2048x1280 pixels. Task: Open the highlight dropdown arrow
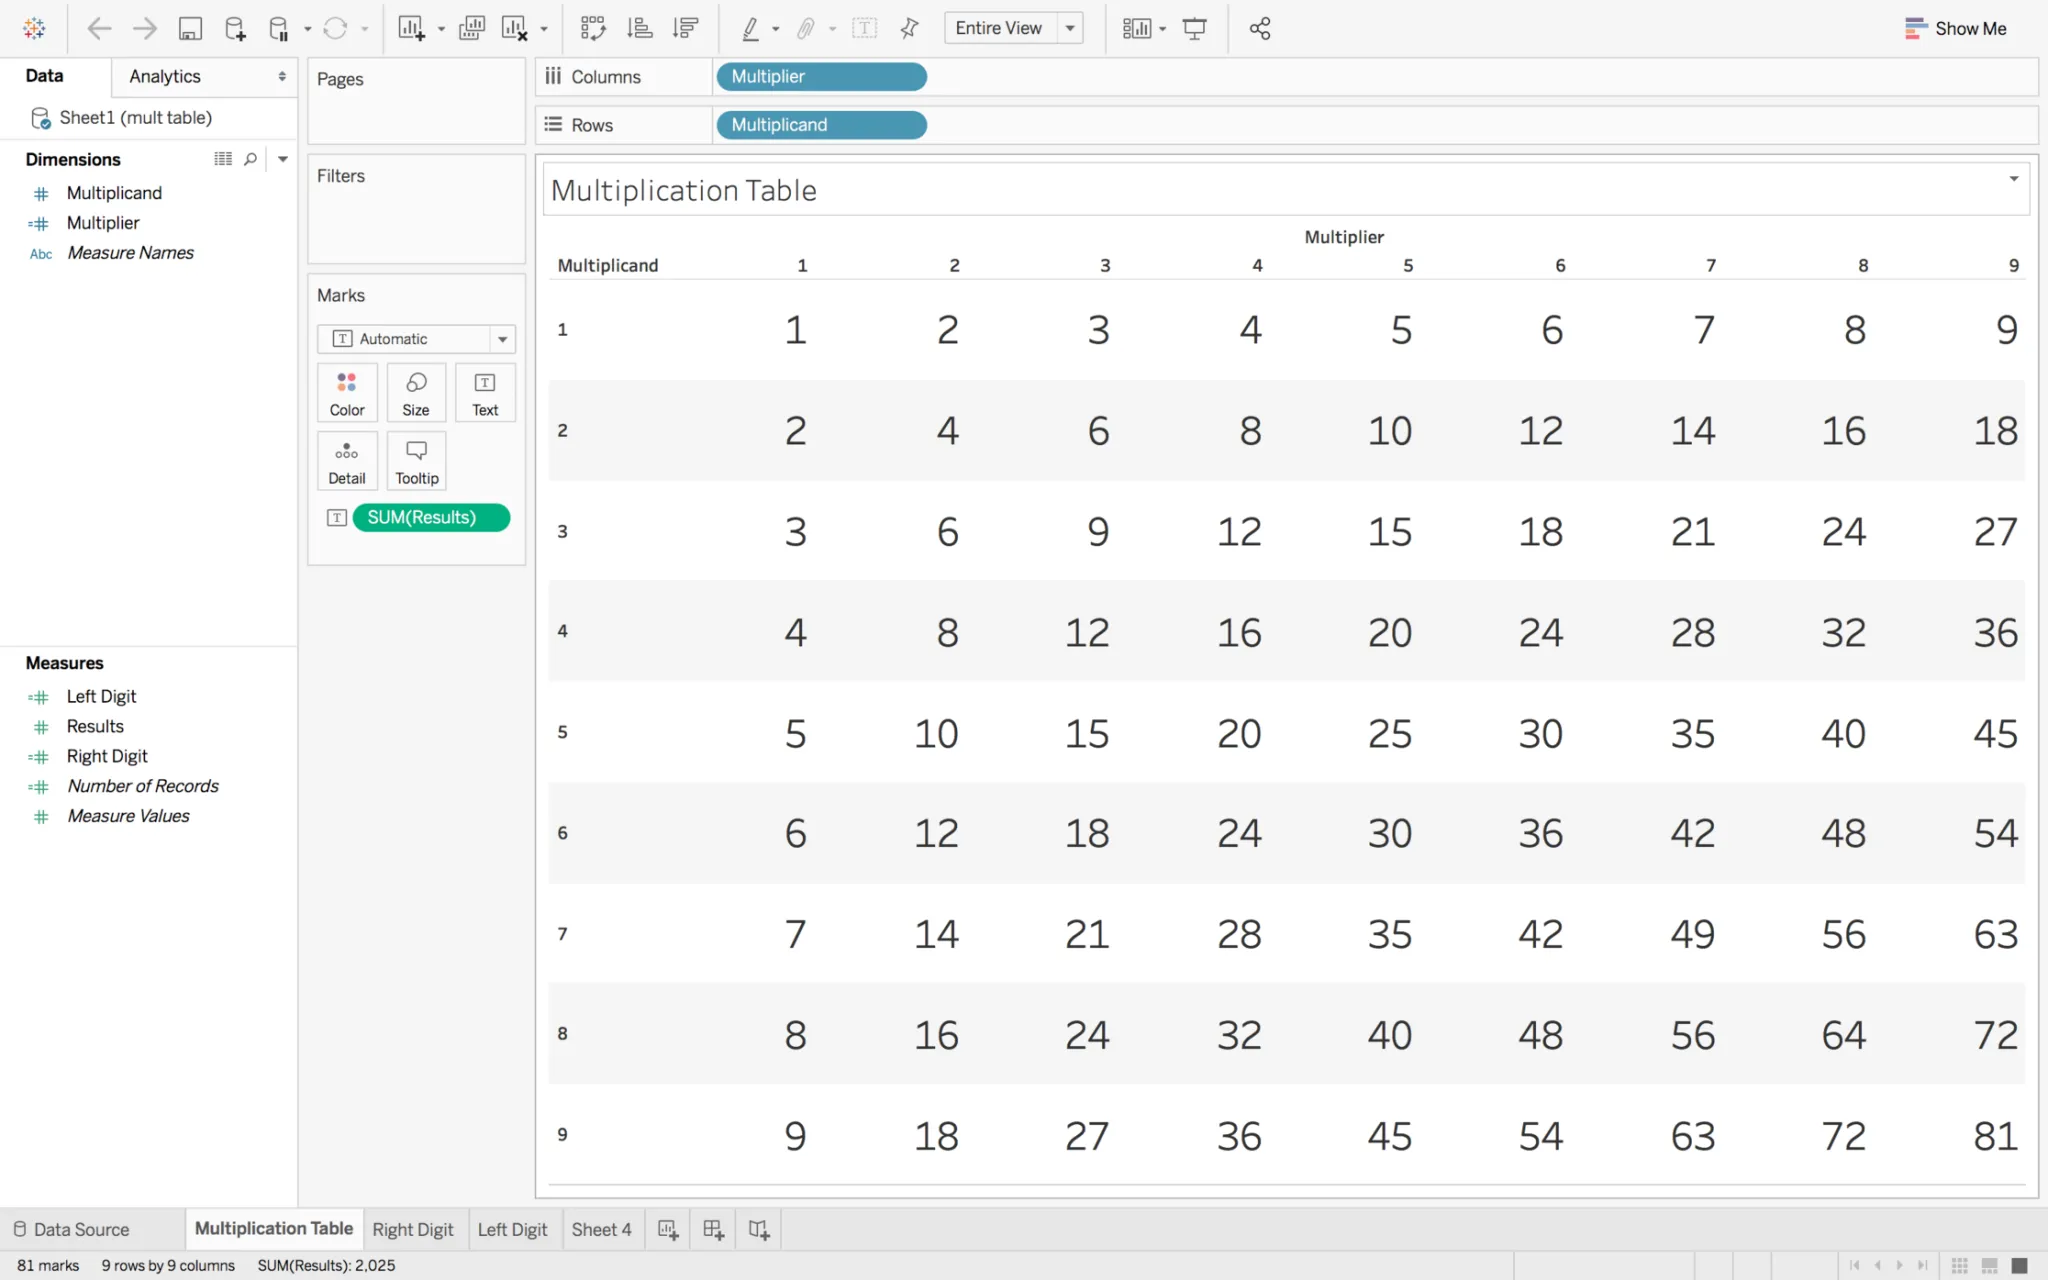pyautogui.click(x=775, y=29)
